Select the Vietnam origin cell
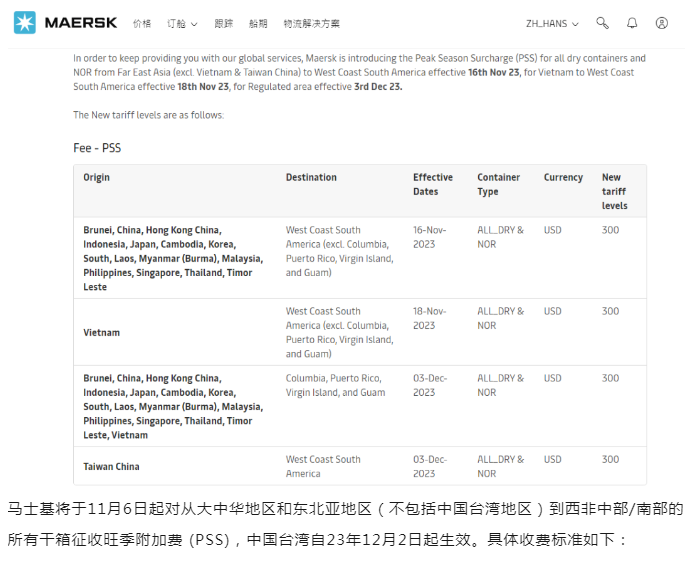The image size is (693, 567). (x=102, y=332)
